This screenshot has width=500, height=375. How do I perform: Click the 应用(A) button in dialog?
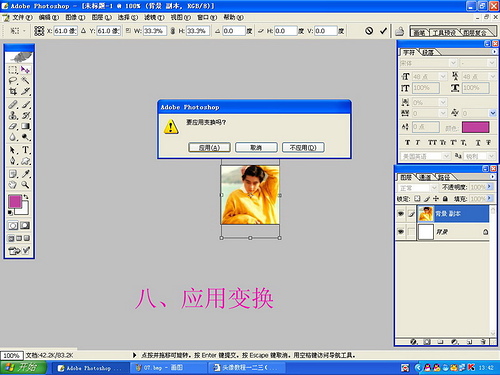209,147
